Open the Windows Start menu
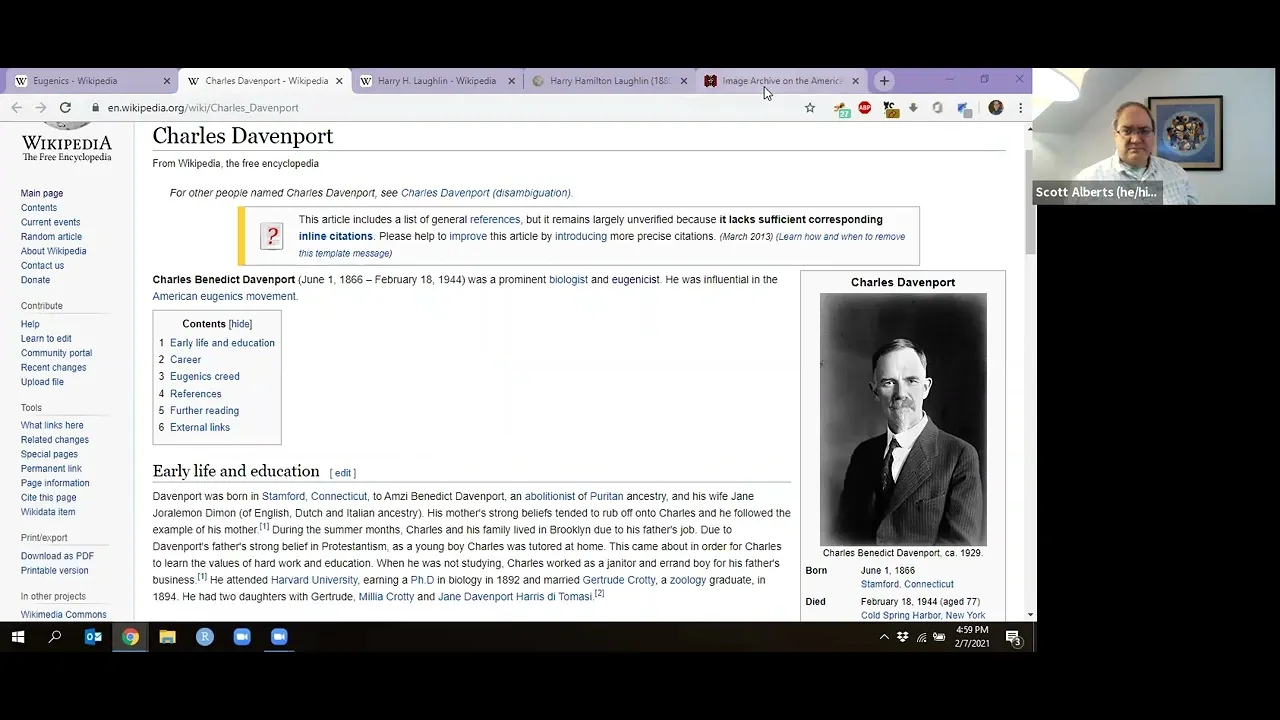The image size is (1280, 720). tap(18, 637)
